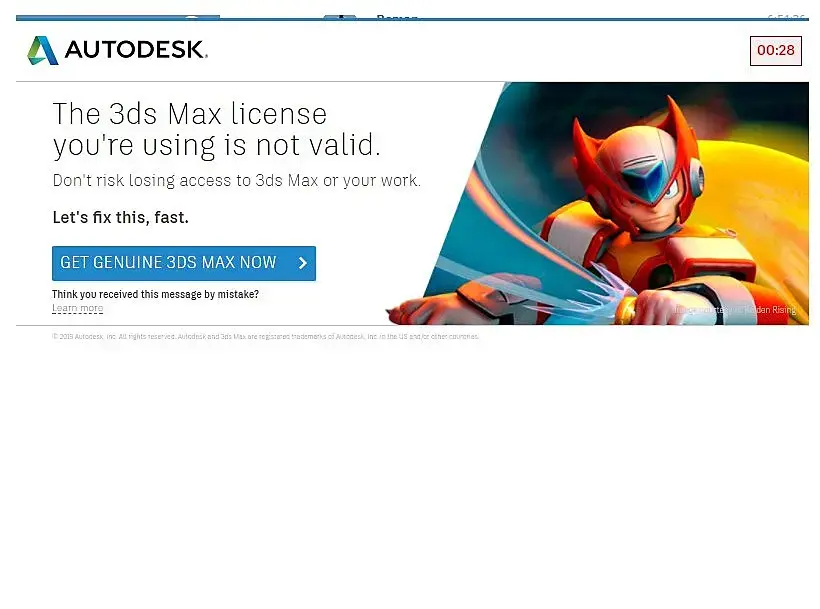Click the AUTODESK wordmark text

[136, 50]
